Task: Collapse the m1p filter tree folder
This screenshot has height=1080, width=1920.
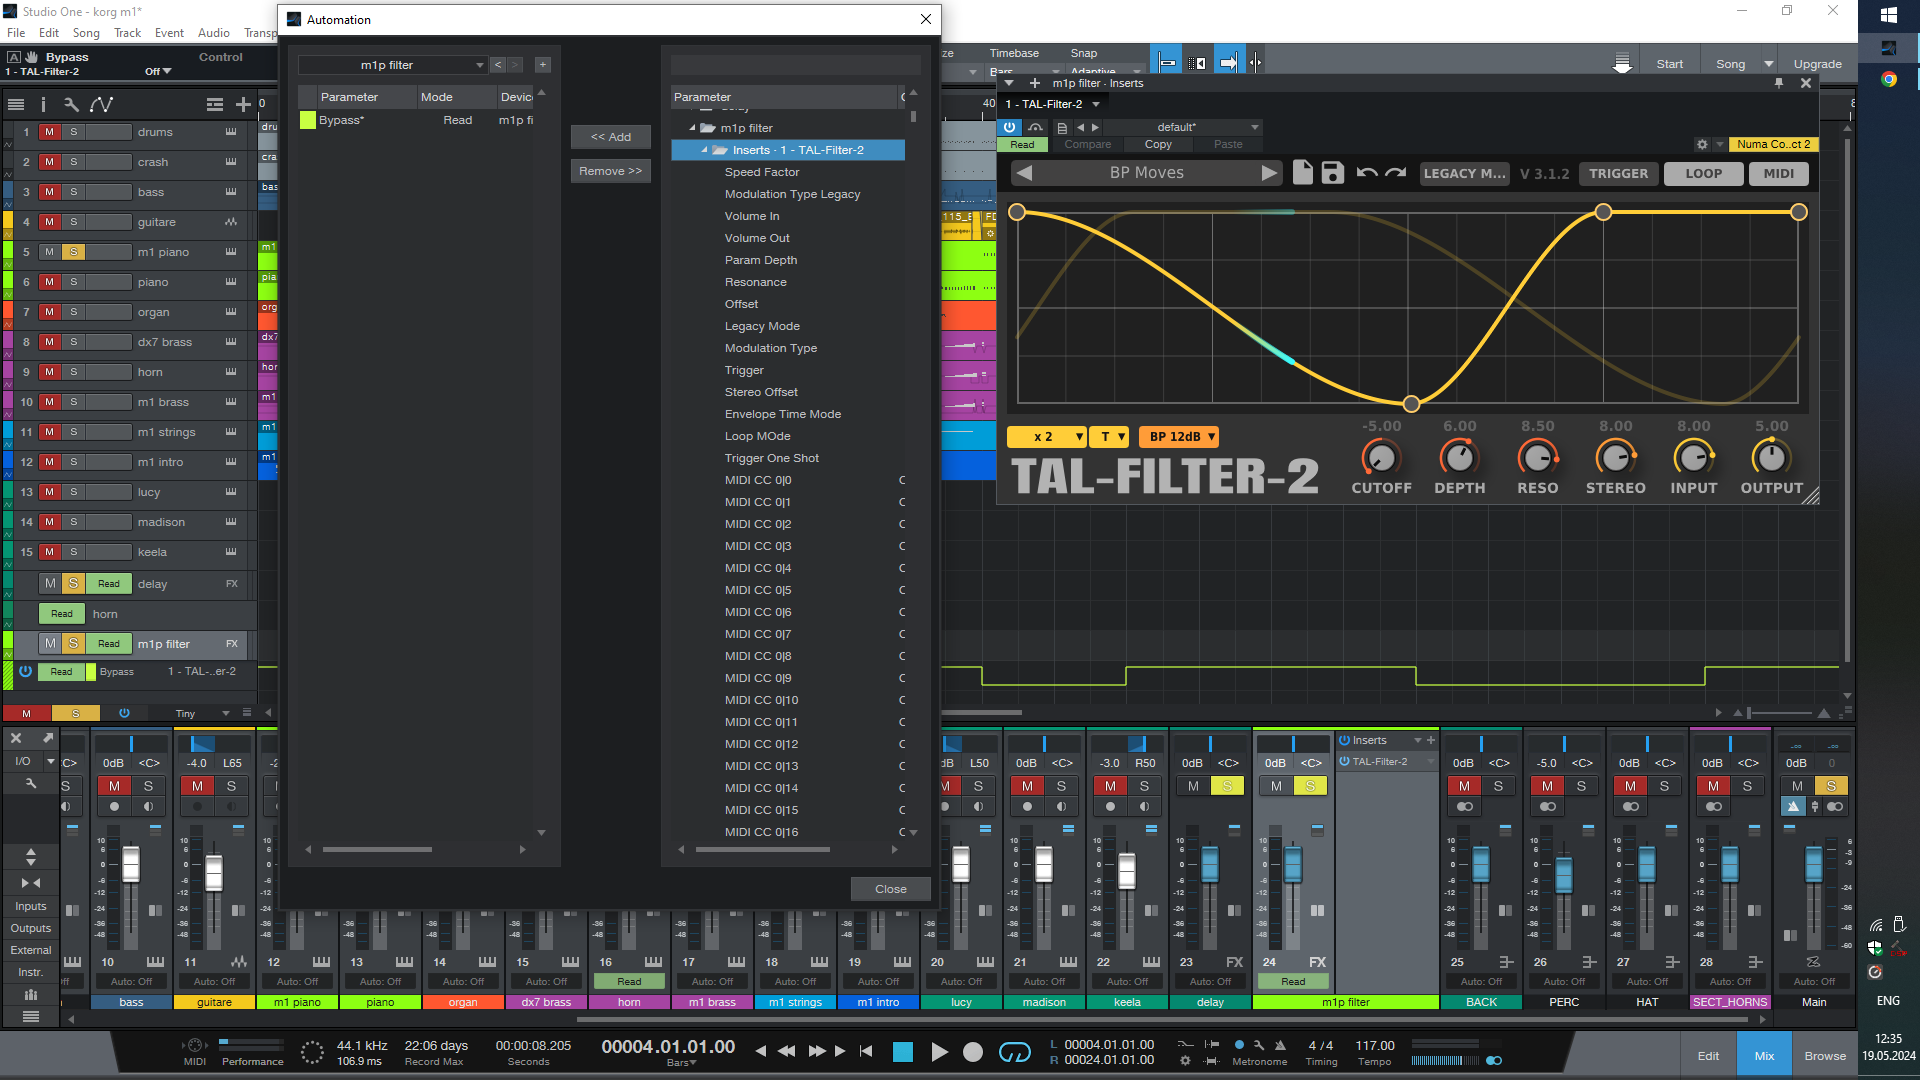Action: [x=692, y=128]
